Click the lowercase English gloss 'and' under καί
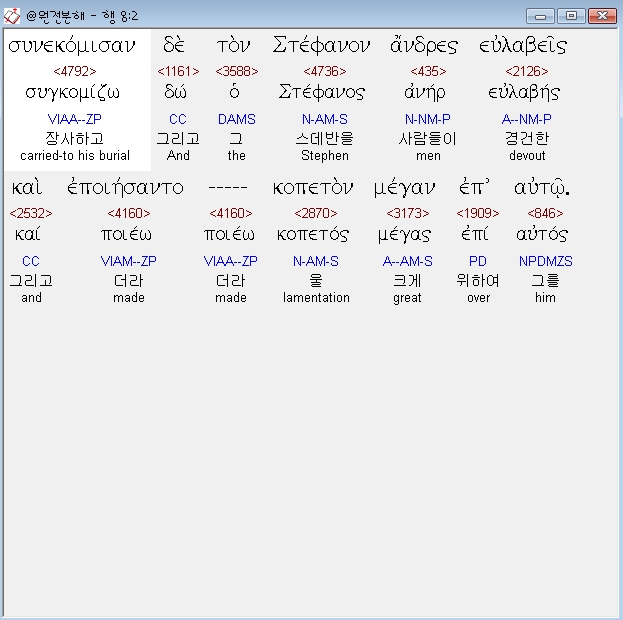 coord(31,298)
